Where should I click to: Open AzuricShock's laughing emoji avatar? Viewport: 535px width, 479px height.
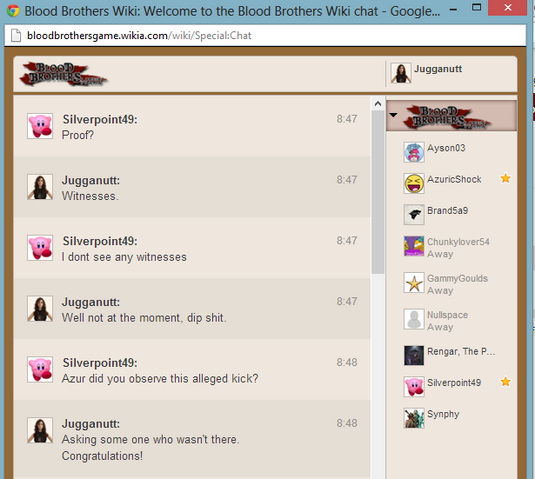[x=414, y=183]
